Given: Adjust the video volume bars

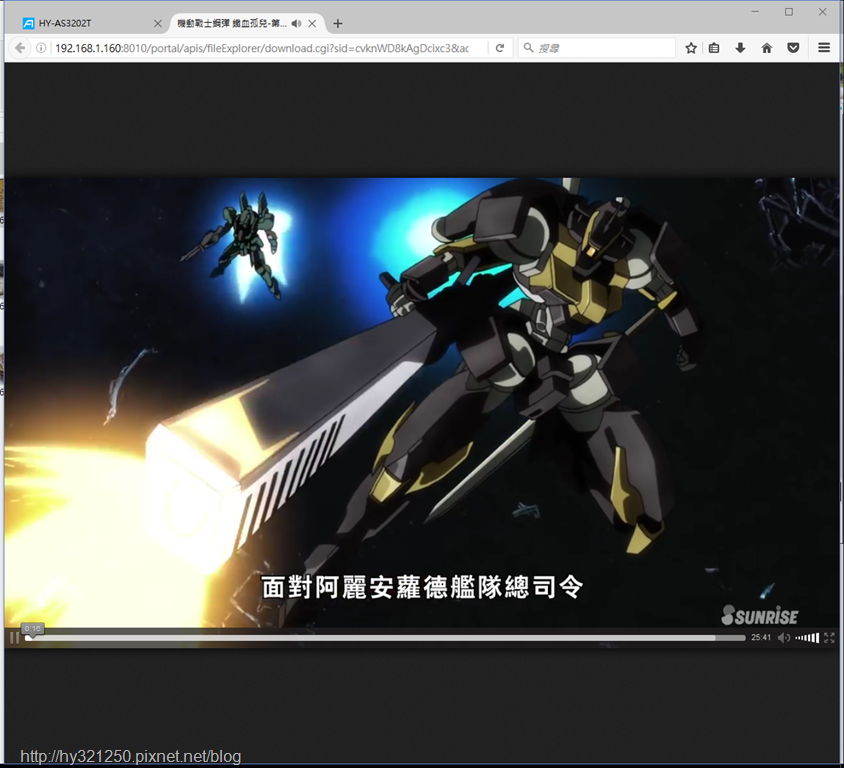Looking at the screenshot, I should click(x=807, y=638).
